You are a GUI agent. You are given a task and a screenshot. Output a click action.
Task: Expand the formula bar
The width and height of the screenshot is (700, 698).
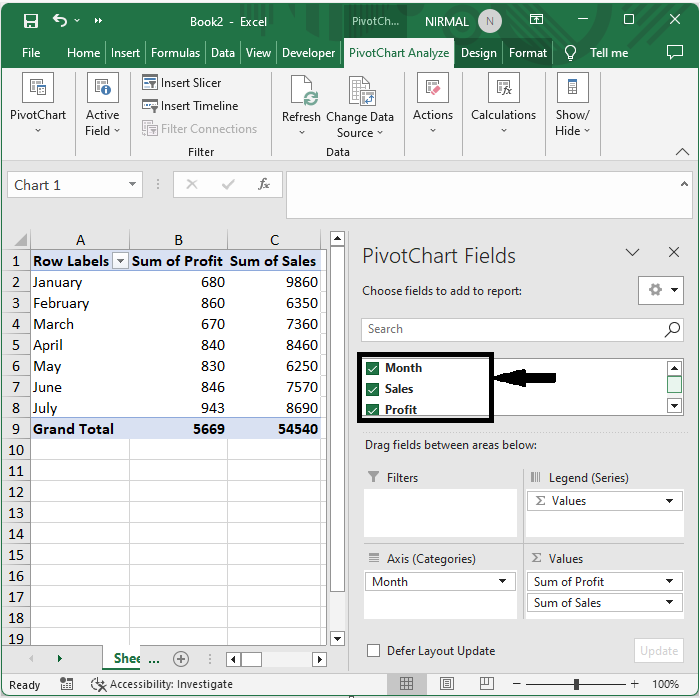(x=684, y=183)
